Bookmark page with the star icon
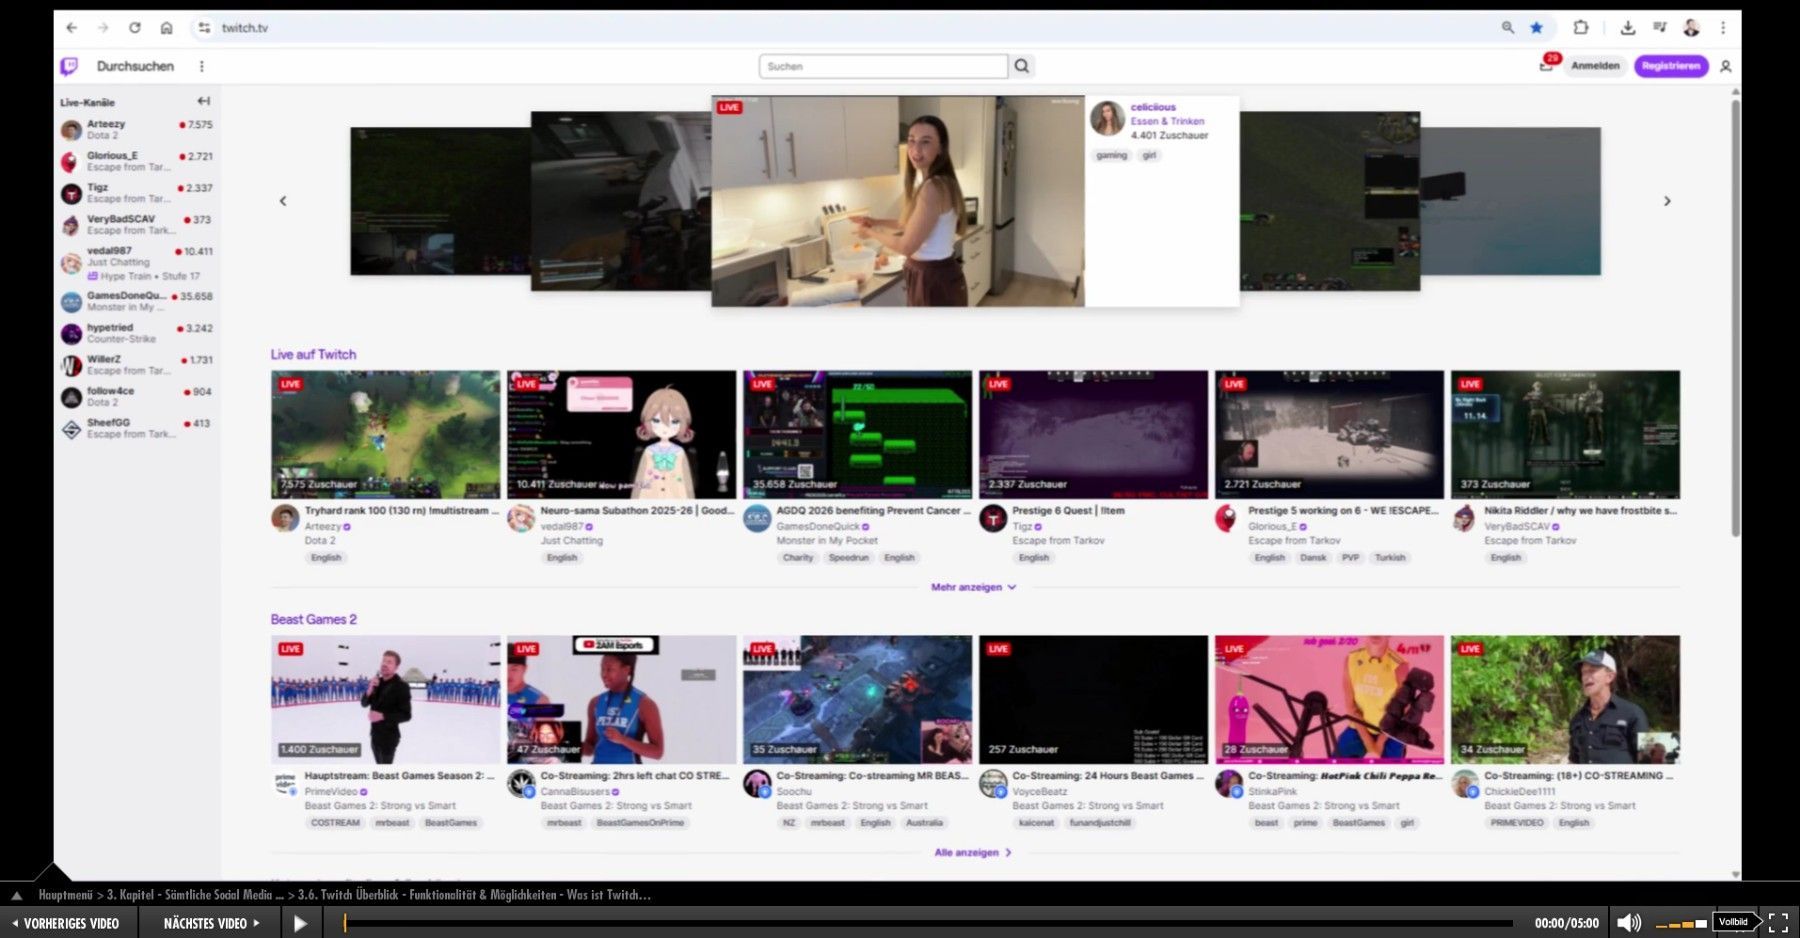 pyautogui.click(x=1536, y=28)
